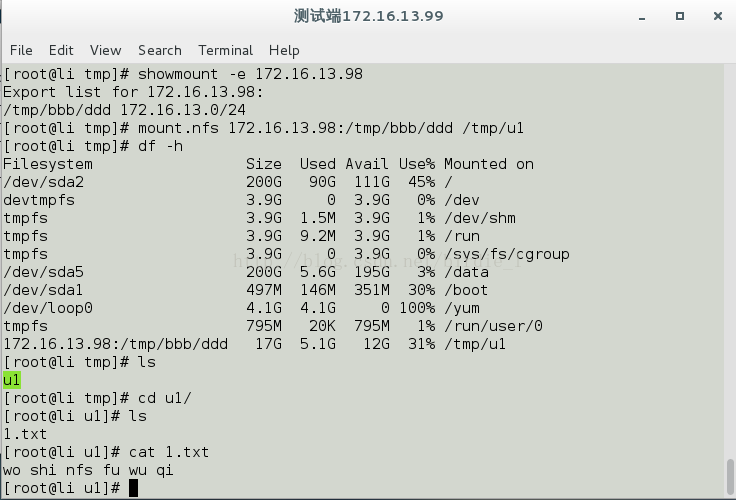Click the vertical scrollbar thumb
The width and height of the screenshot is (736, 500).
(x=729, y=476)
